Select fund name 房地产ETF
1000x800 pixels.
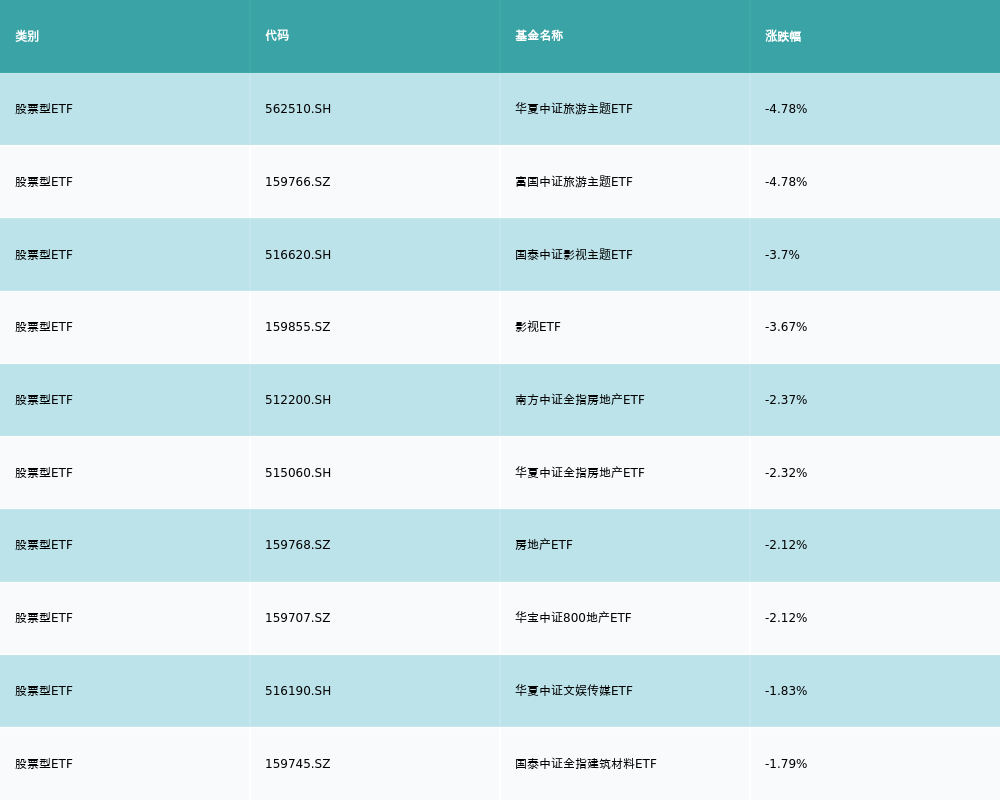coord(544,545)
